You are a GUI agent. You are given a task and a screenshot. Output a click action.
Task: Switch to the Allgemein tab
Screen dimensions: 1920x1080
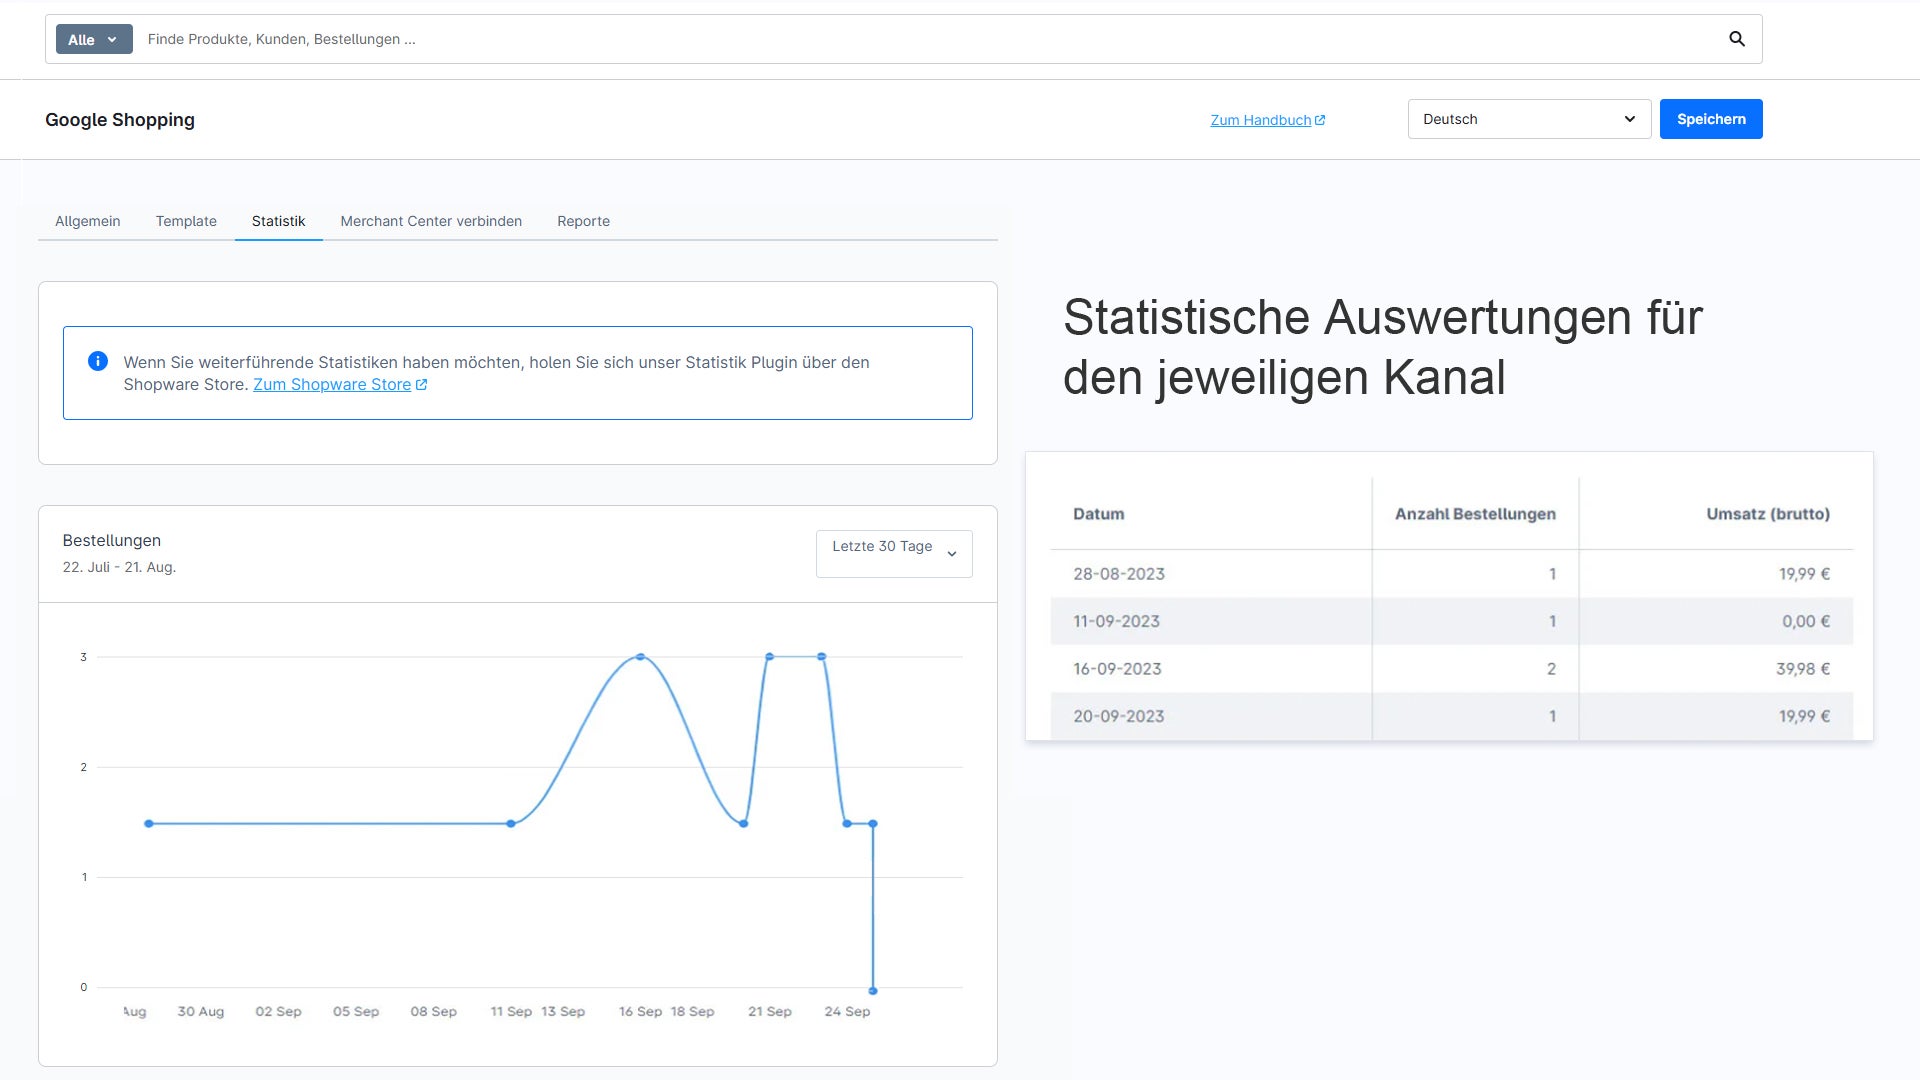click(x=88, y=221)
